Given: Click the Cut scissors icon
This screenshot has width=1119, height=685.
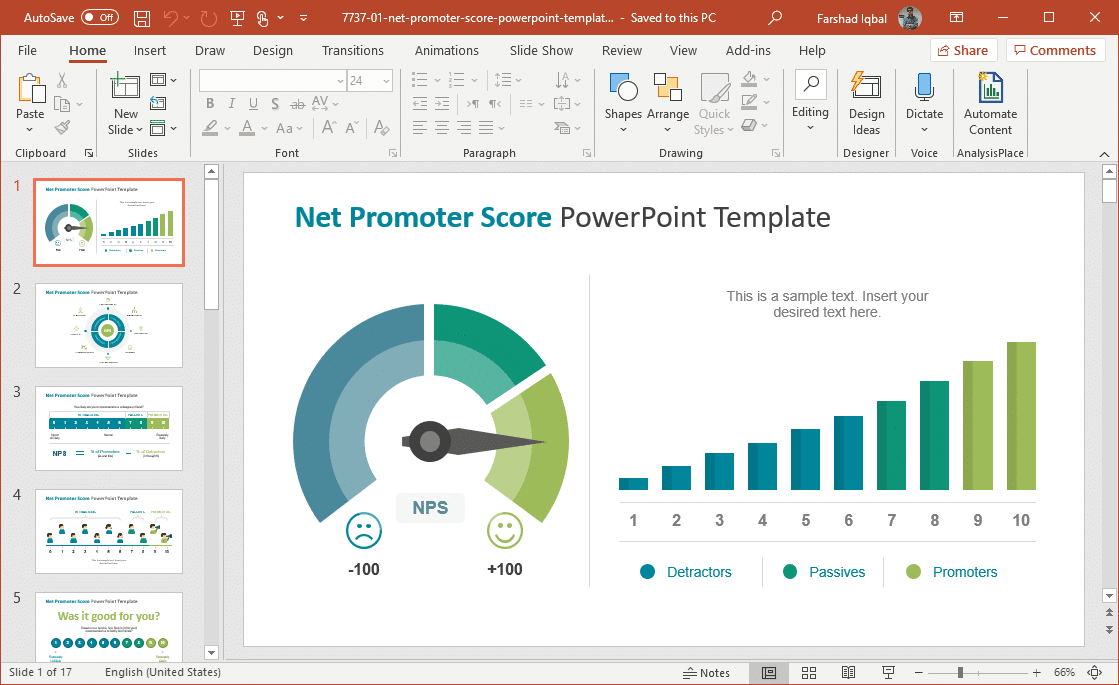Looking at the screenshot, I should click(x=62, y=81).
